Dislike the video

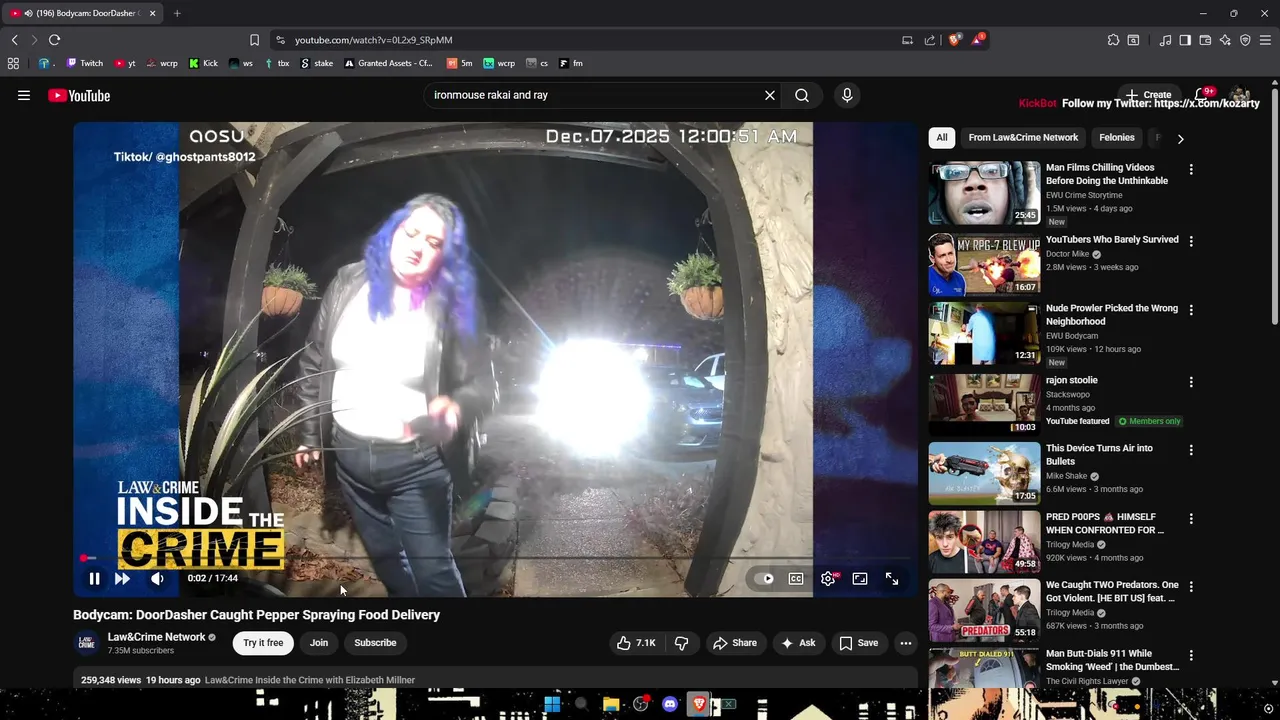click(682, 643)
